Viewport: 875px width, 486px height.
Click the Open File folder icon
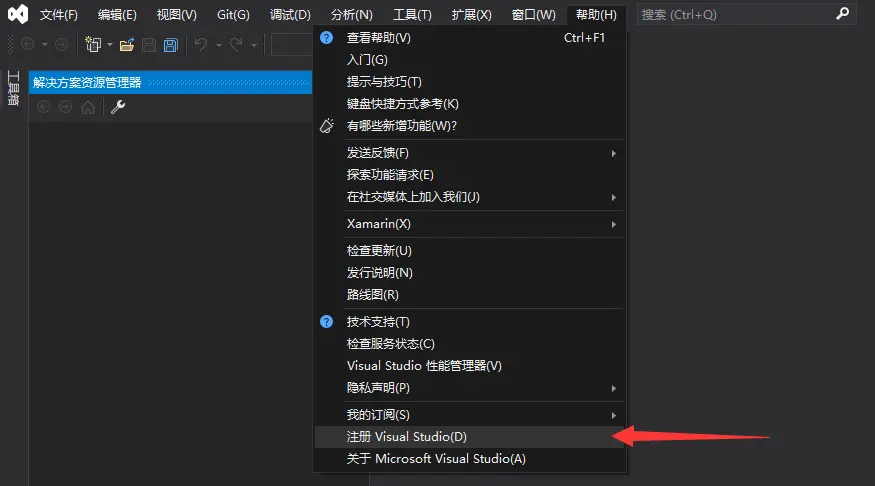click(x=126, y=45)
